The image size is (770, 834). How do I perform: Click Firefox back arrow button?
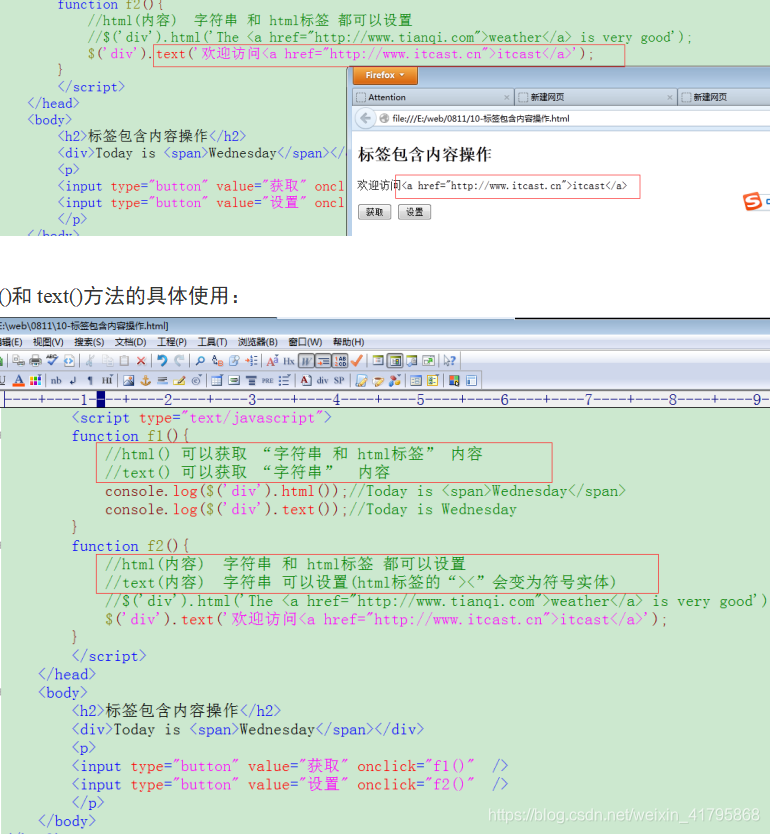point(365,118)
